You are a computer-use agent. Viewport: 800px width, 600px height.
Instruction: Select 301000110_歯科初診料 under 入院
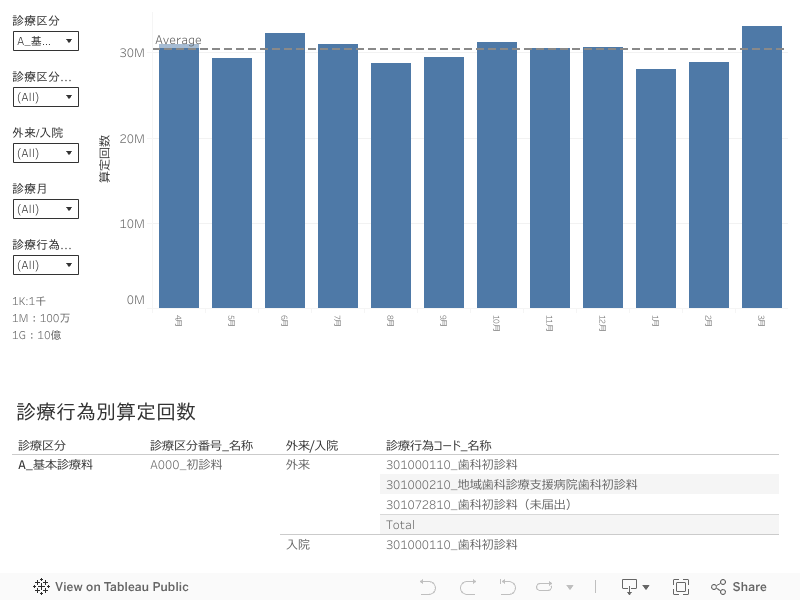click(452, 545)
